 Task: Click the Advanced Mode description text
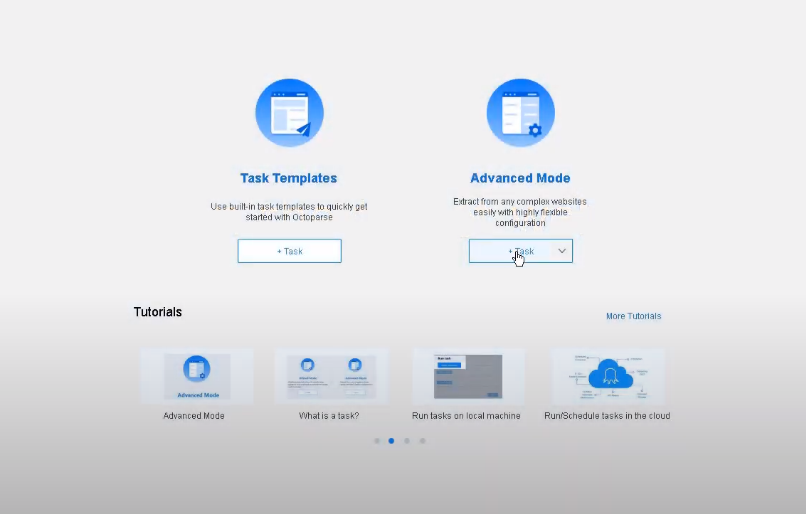click(520, 212)
